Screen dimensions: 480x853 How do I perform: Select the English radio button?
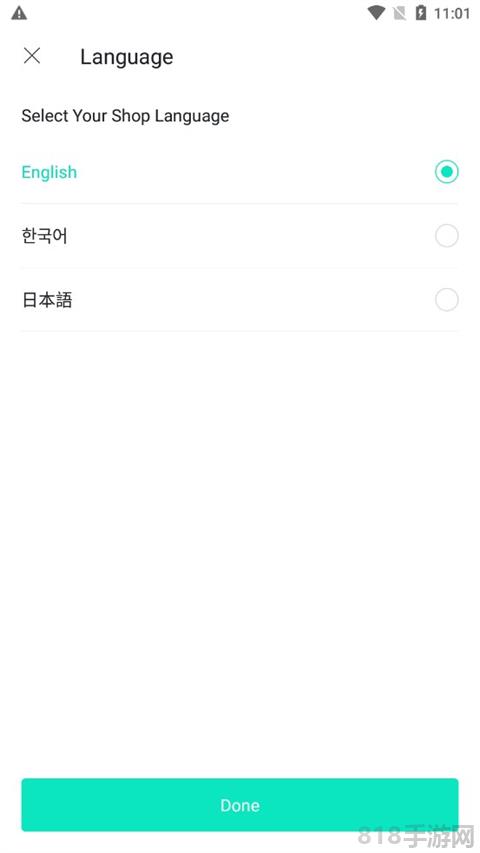[447, 172]
